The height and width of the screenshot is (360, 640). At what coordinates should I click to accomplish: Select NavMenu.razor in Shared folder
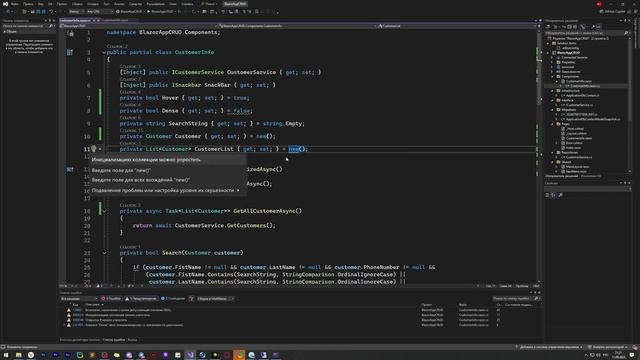pyautogui.click(x=573, y=171)
